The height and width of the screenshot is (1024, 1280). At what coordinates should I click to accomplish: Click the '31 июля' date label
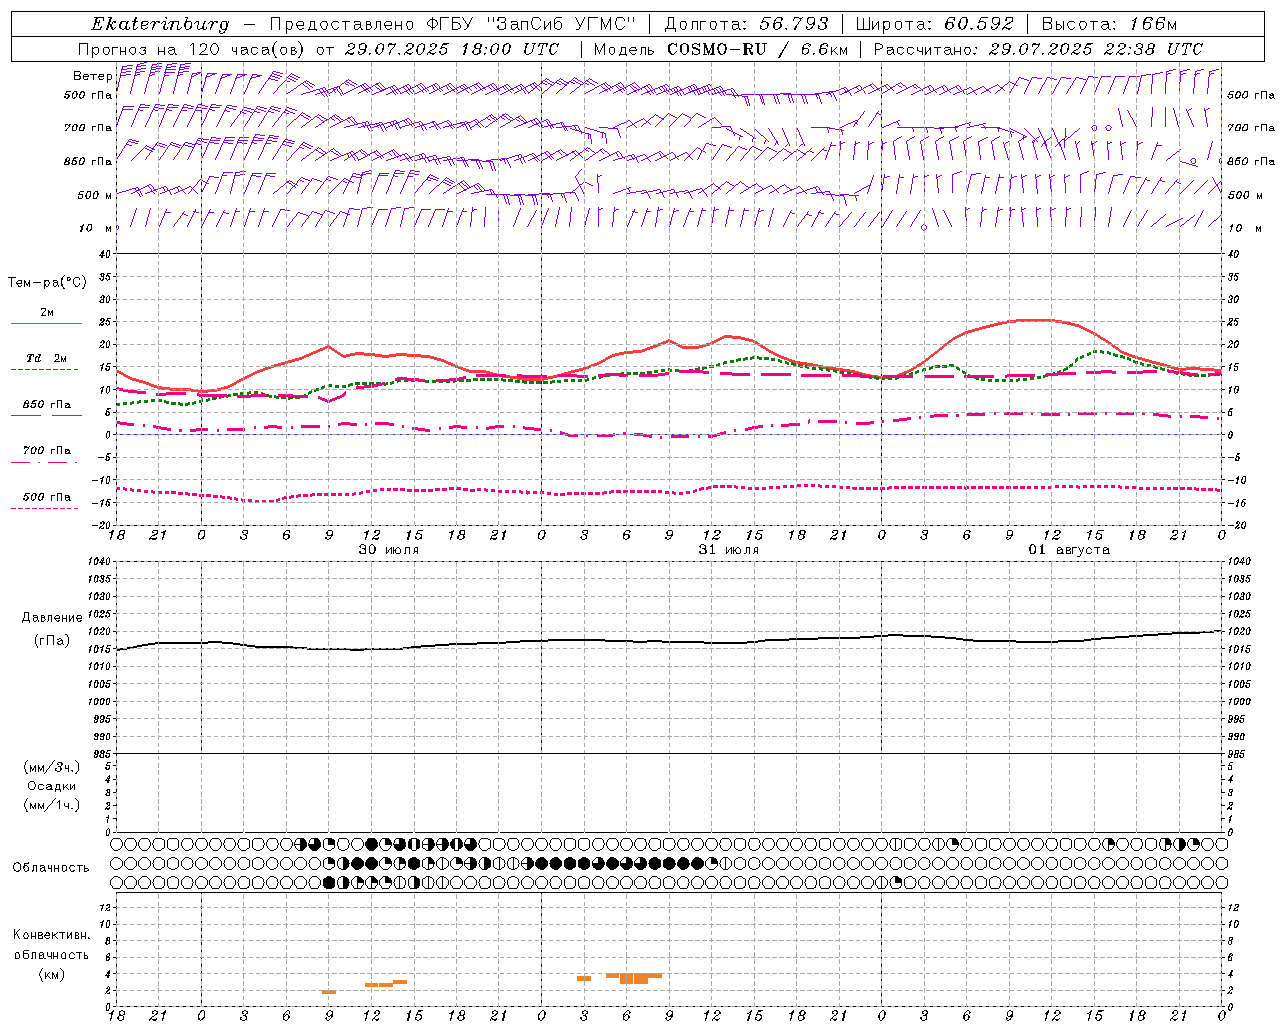pos(729,550)
